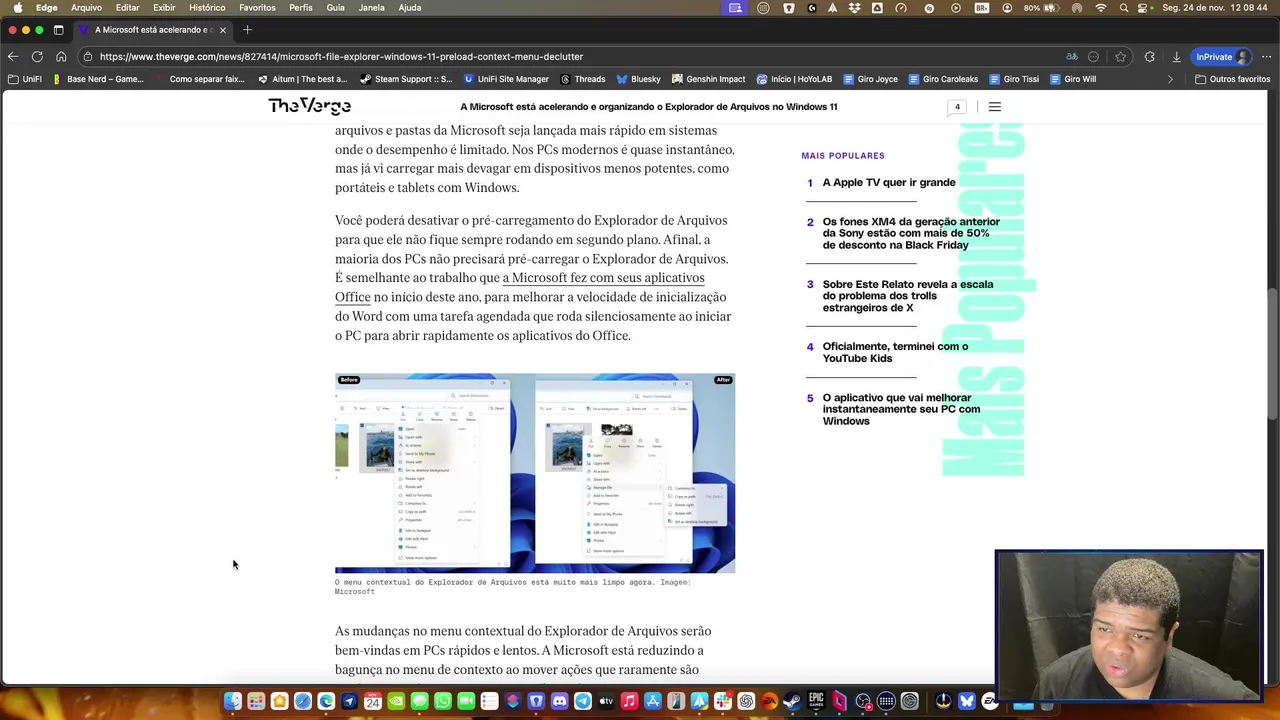Open WhatsApp from the Dock
1280x720 pixels.
443,701
